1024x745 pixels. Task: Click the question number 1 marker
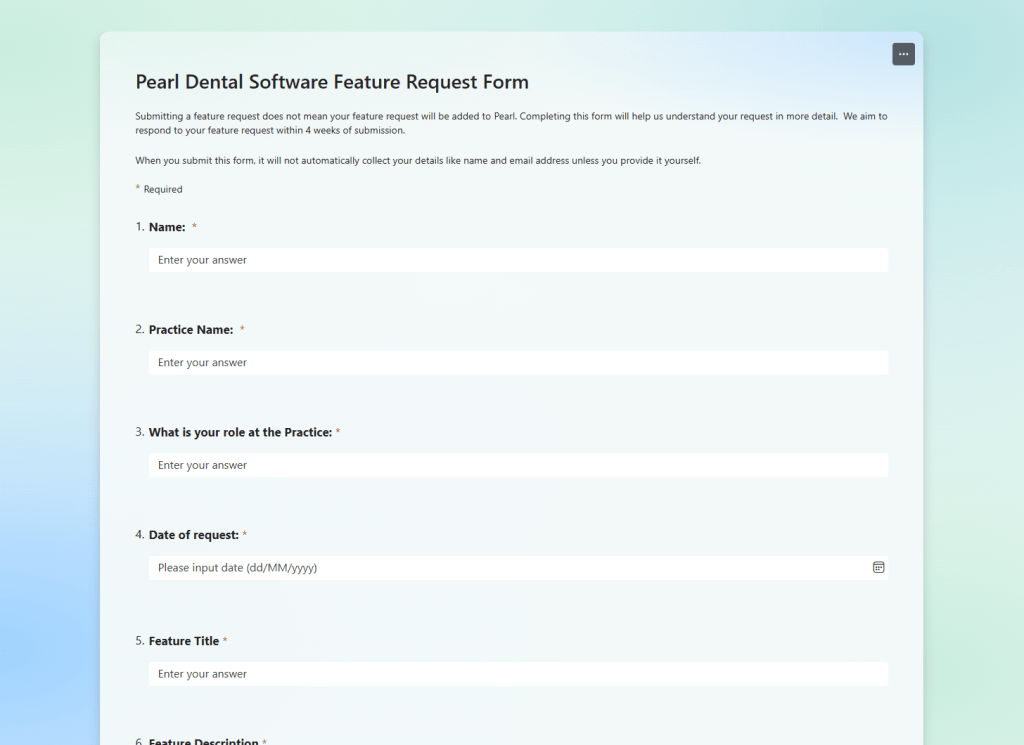[x=140, y=227]
